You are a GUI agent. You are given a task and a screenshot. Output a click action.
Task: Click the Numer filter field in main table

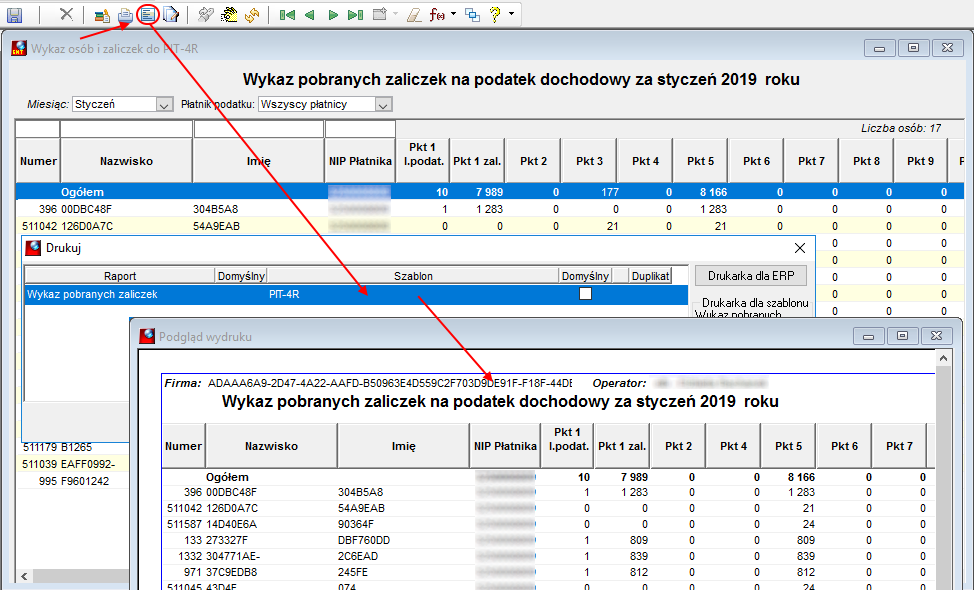(37, 129)
